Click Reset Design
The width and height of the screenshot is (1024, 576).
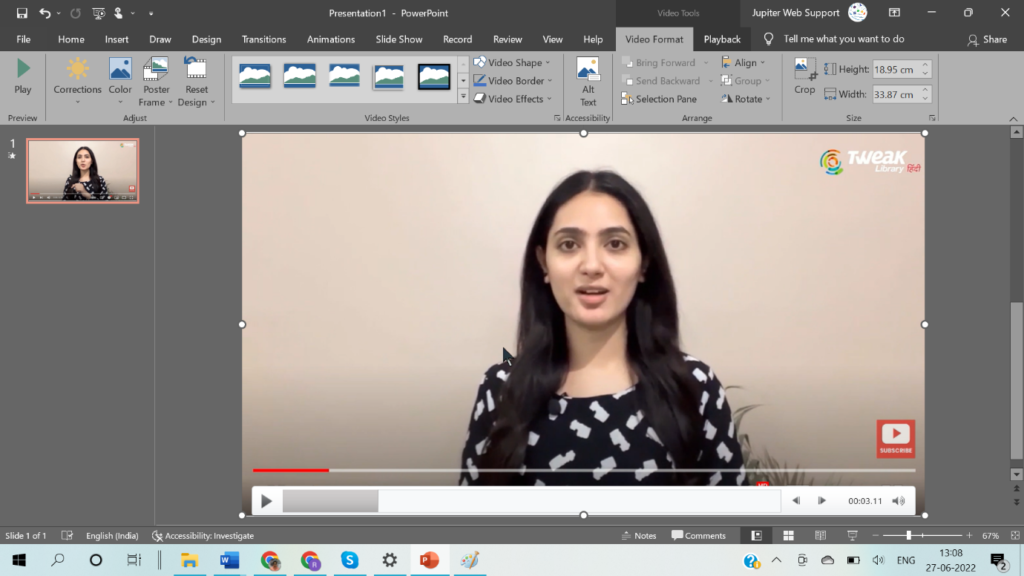tap(196, 81)
